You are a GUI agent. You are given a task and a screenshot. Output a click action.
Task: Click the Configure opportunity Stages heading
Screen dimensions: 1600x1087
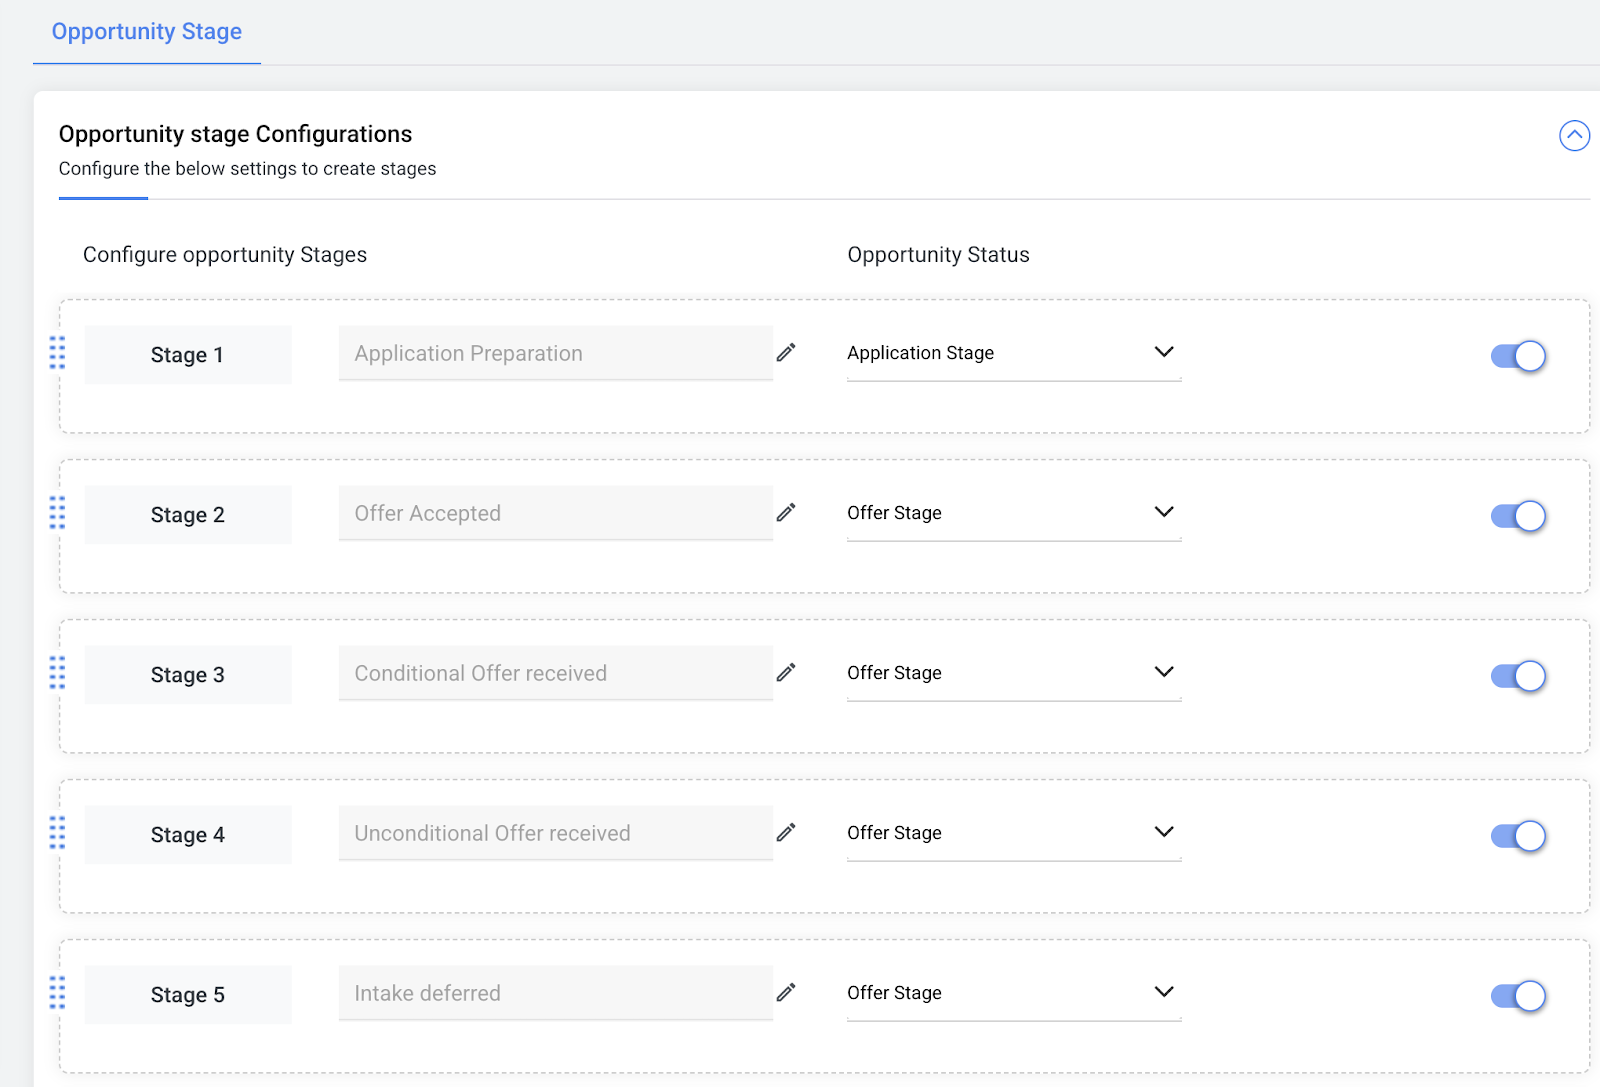coord(225,255)
